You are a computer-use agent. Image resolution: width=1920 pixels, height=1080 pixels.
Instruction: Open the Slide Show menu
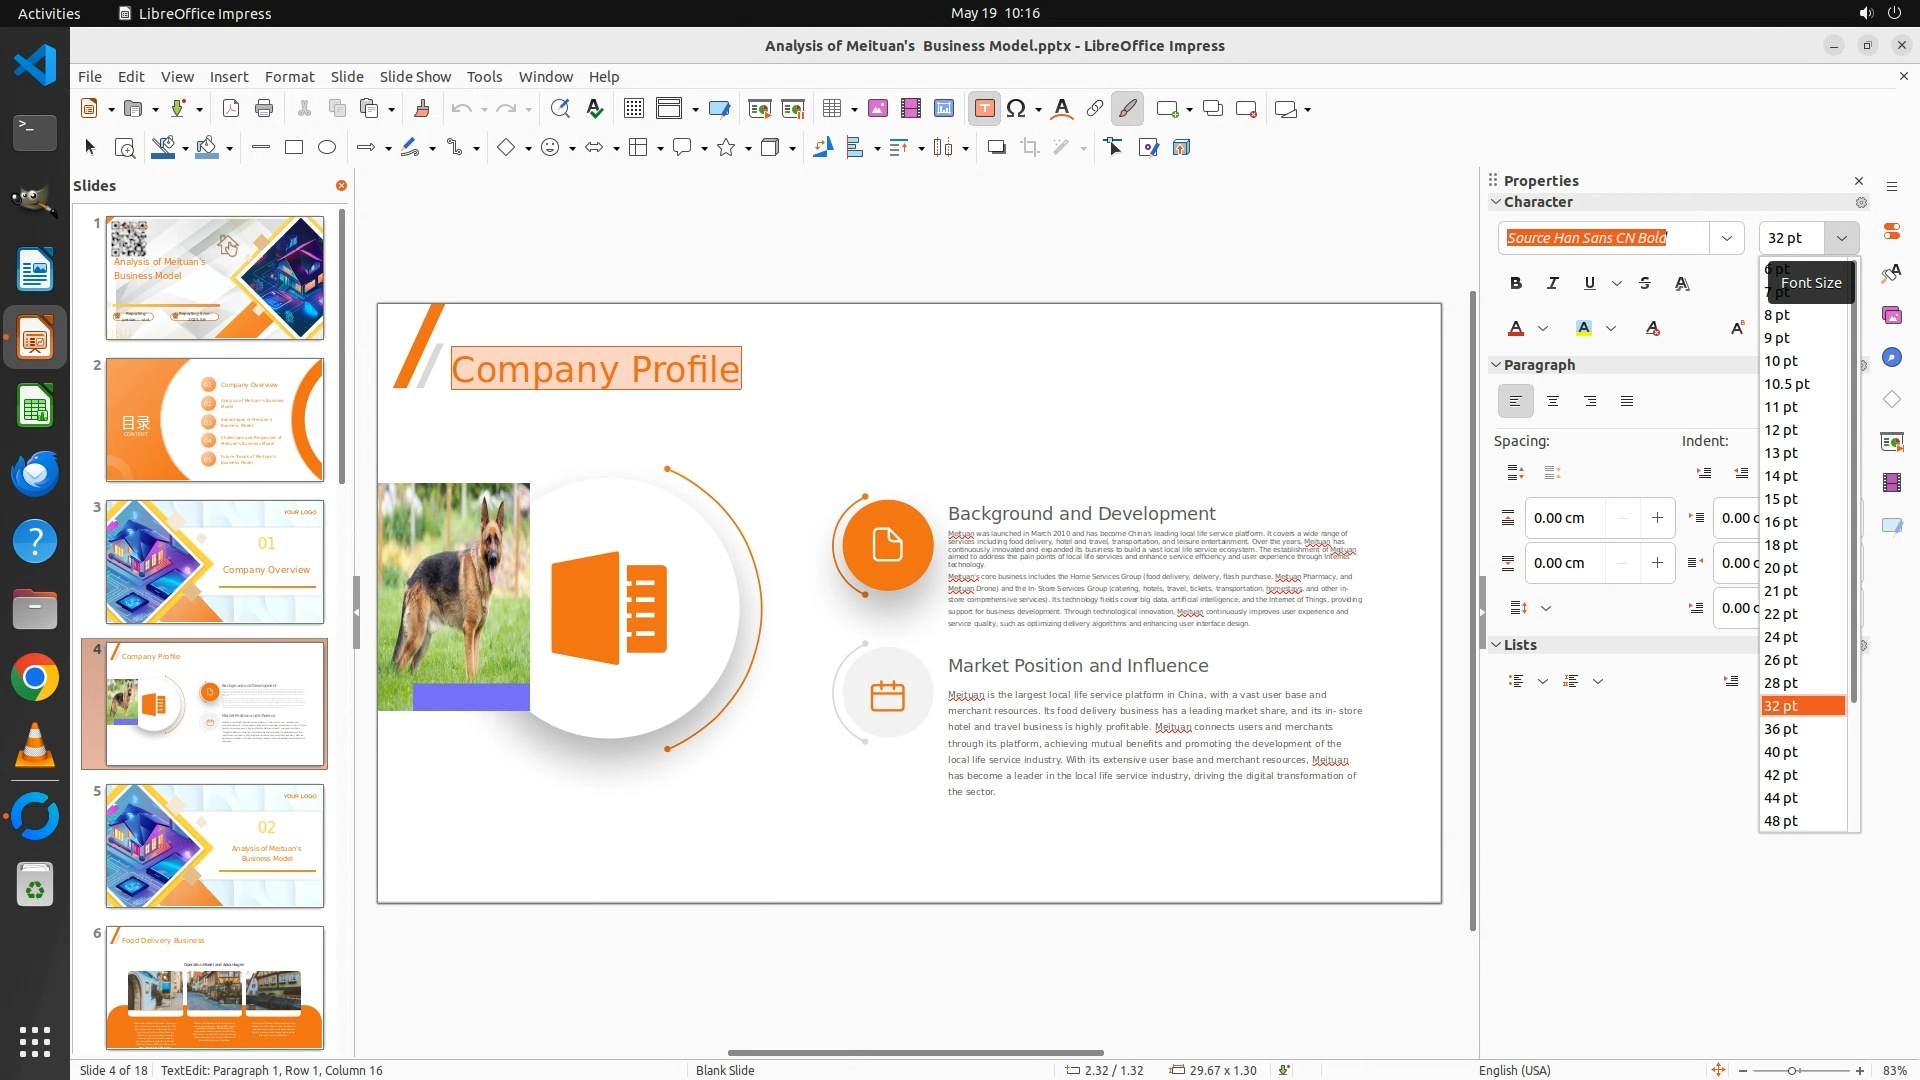click(415, 76)
